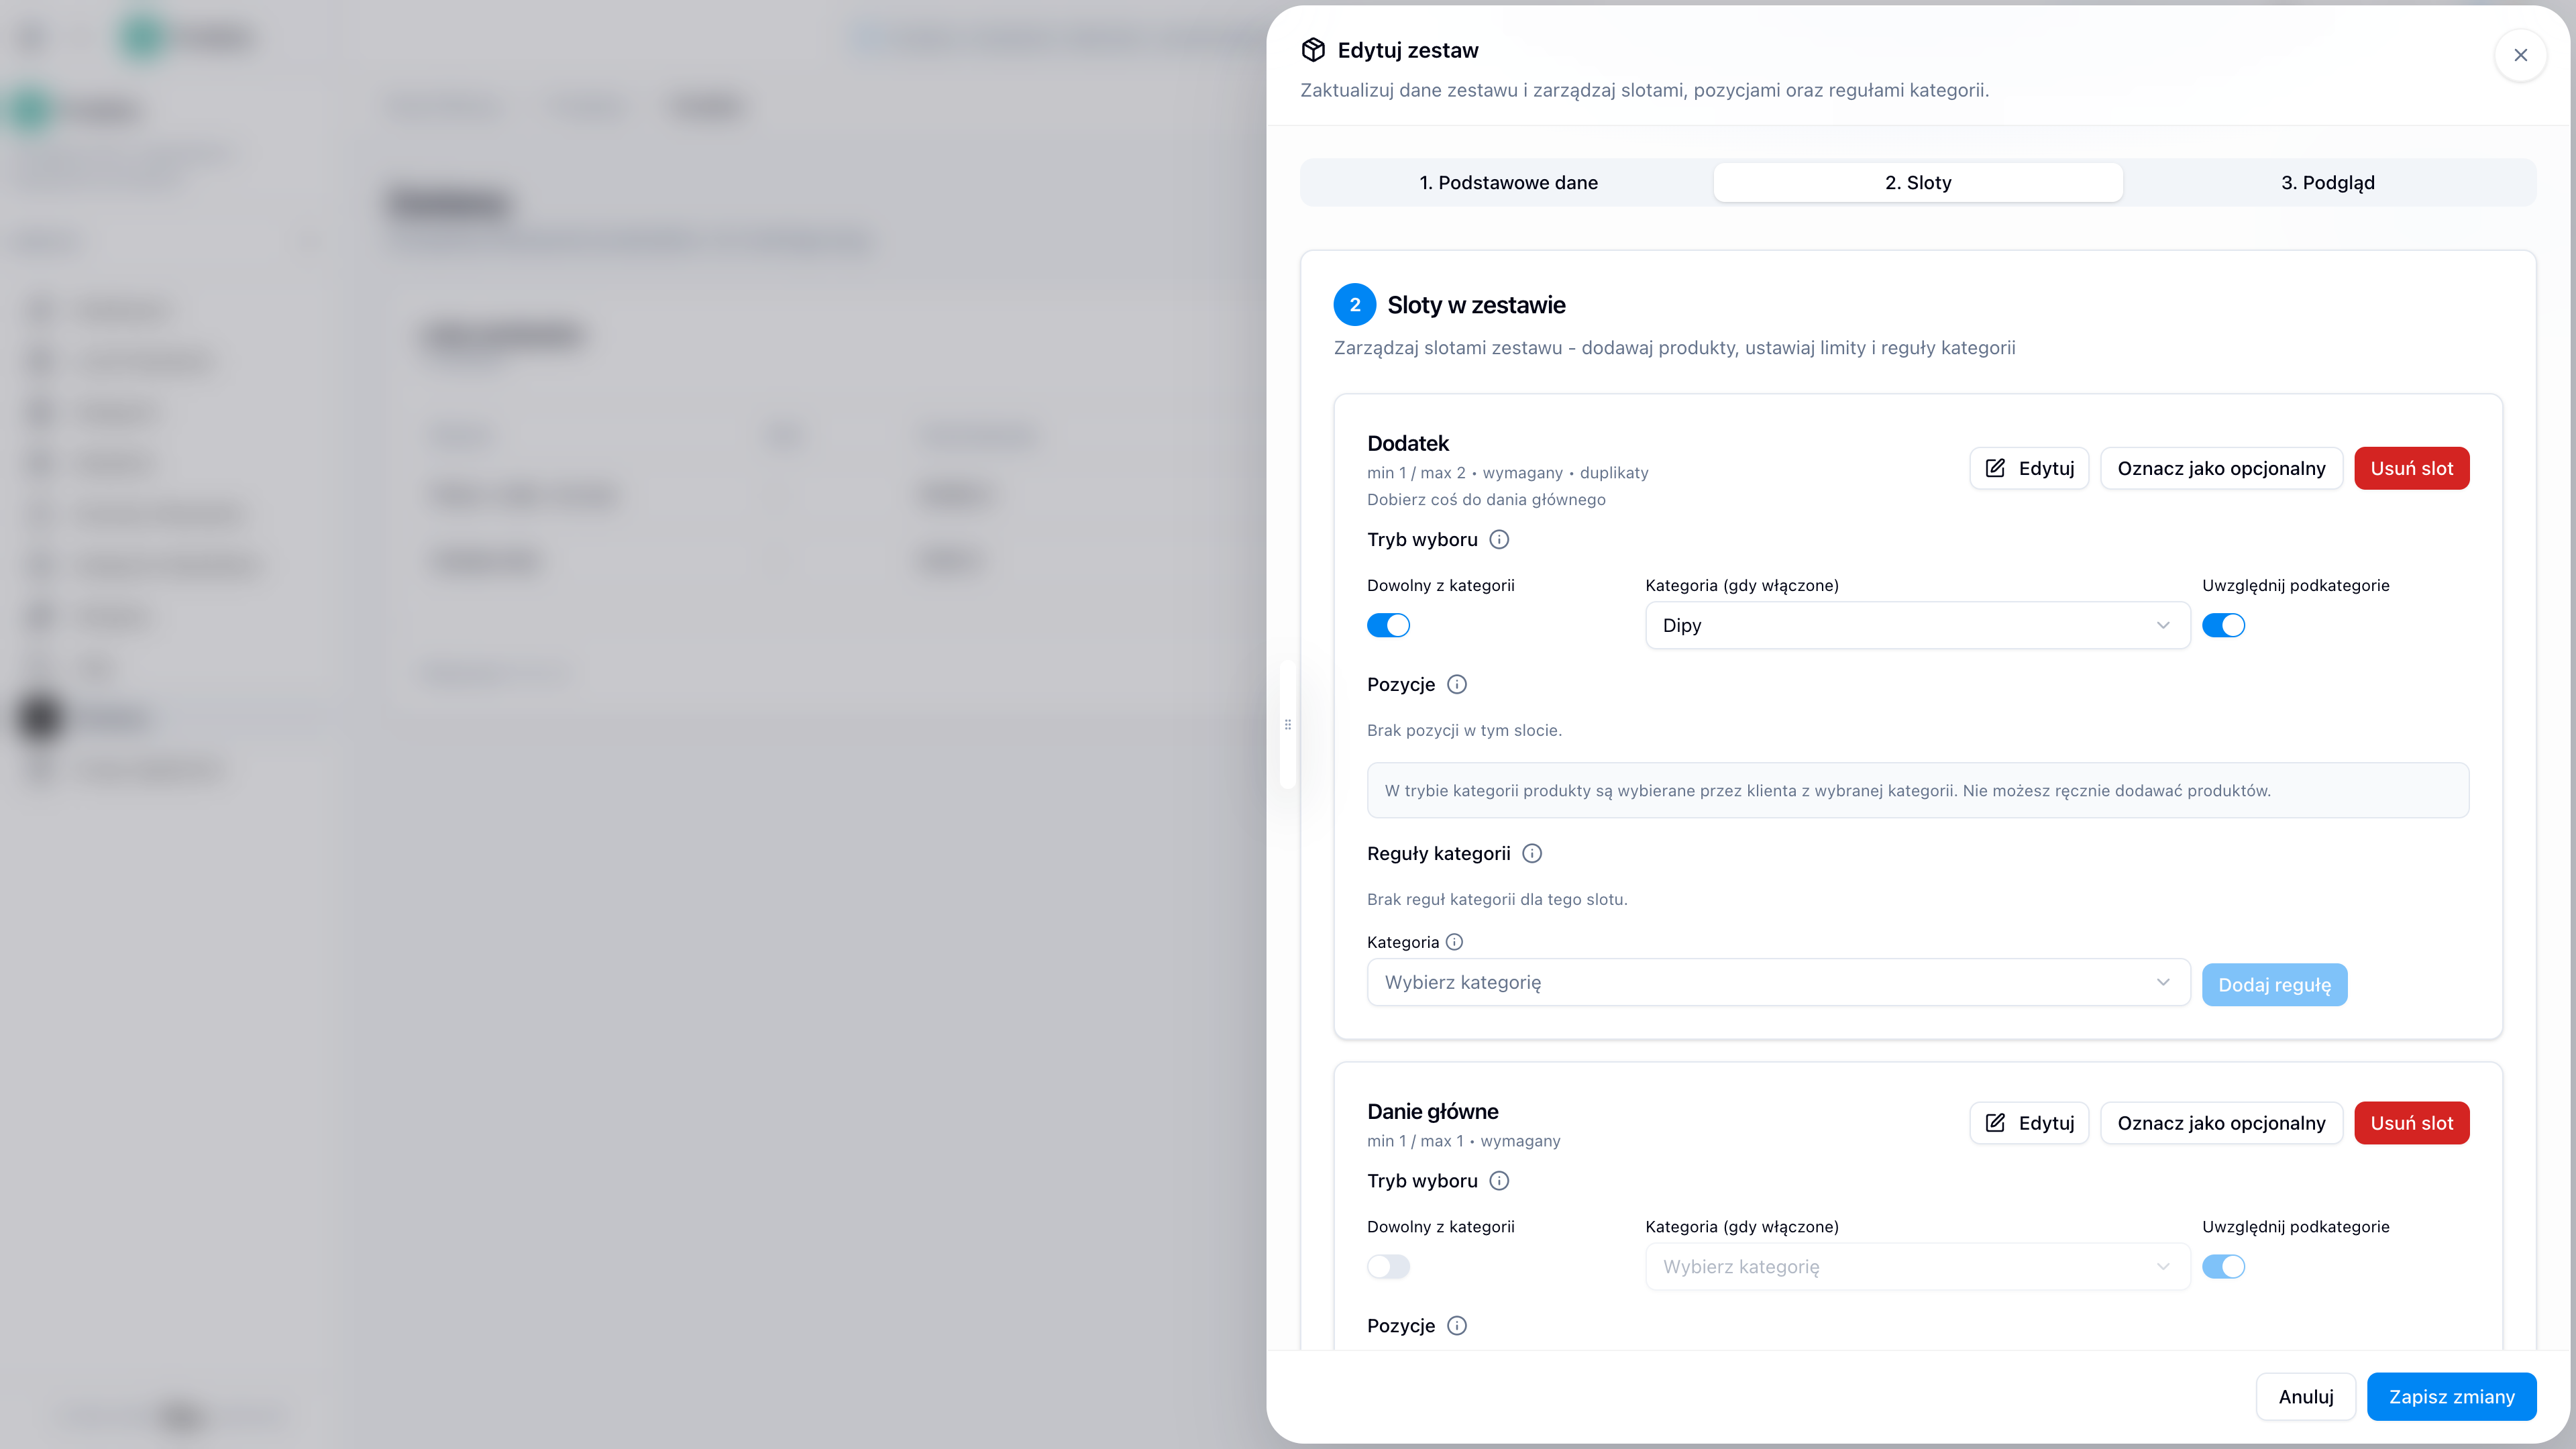This screenshot has height=1449, width=2576.
Task: Click the Danie główne slot heading
Action: 1433,1112
